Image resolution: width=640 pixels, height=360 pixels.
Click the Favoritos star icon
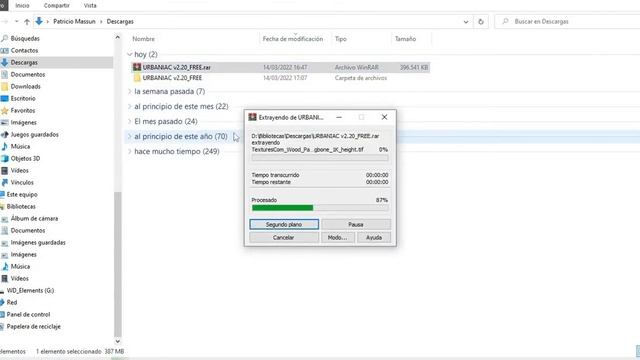pyautogui.click(x=4, y=111)
